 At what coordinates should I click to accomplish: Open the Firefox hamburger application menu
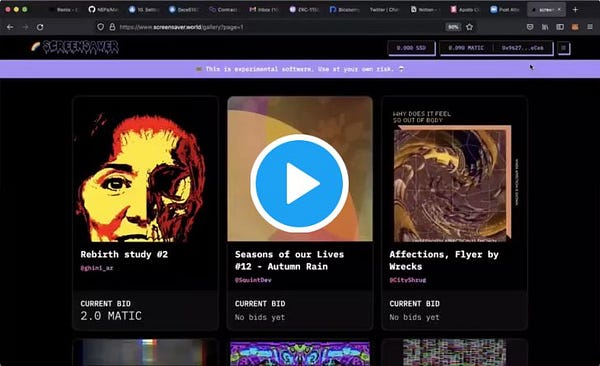click(590, 27)
